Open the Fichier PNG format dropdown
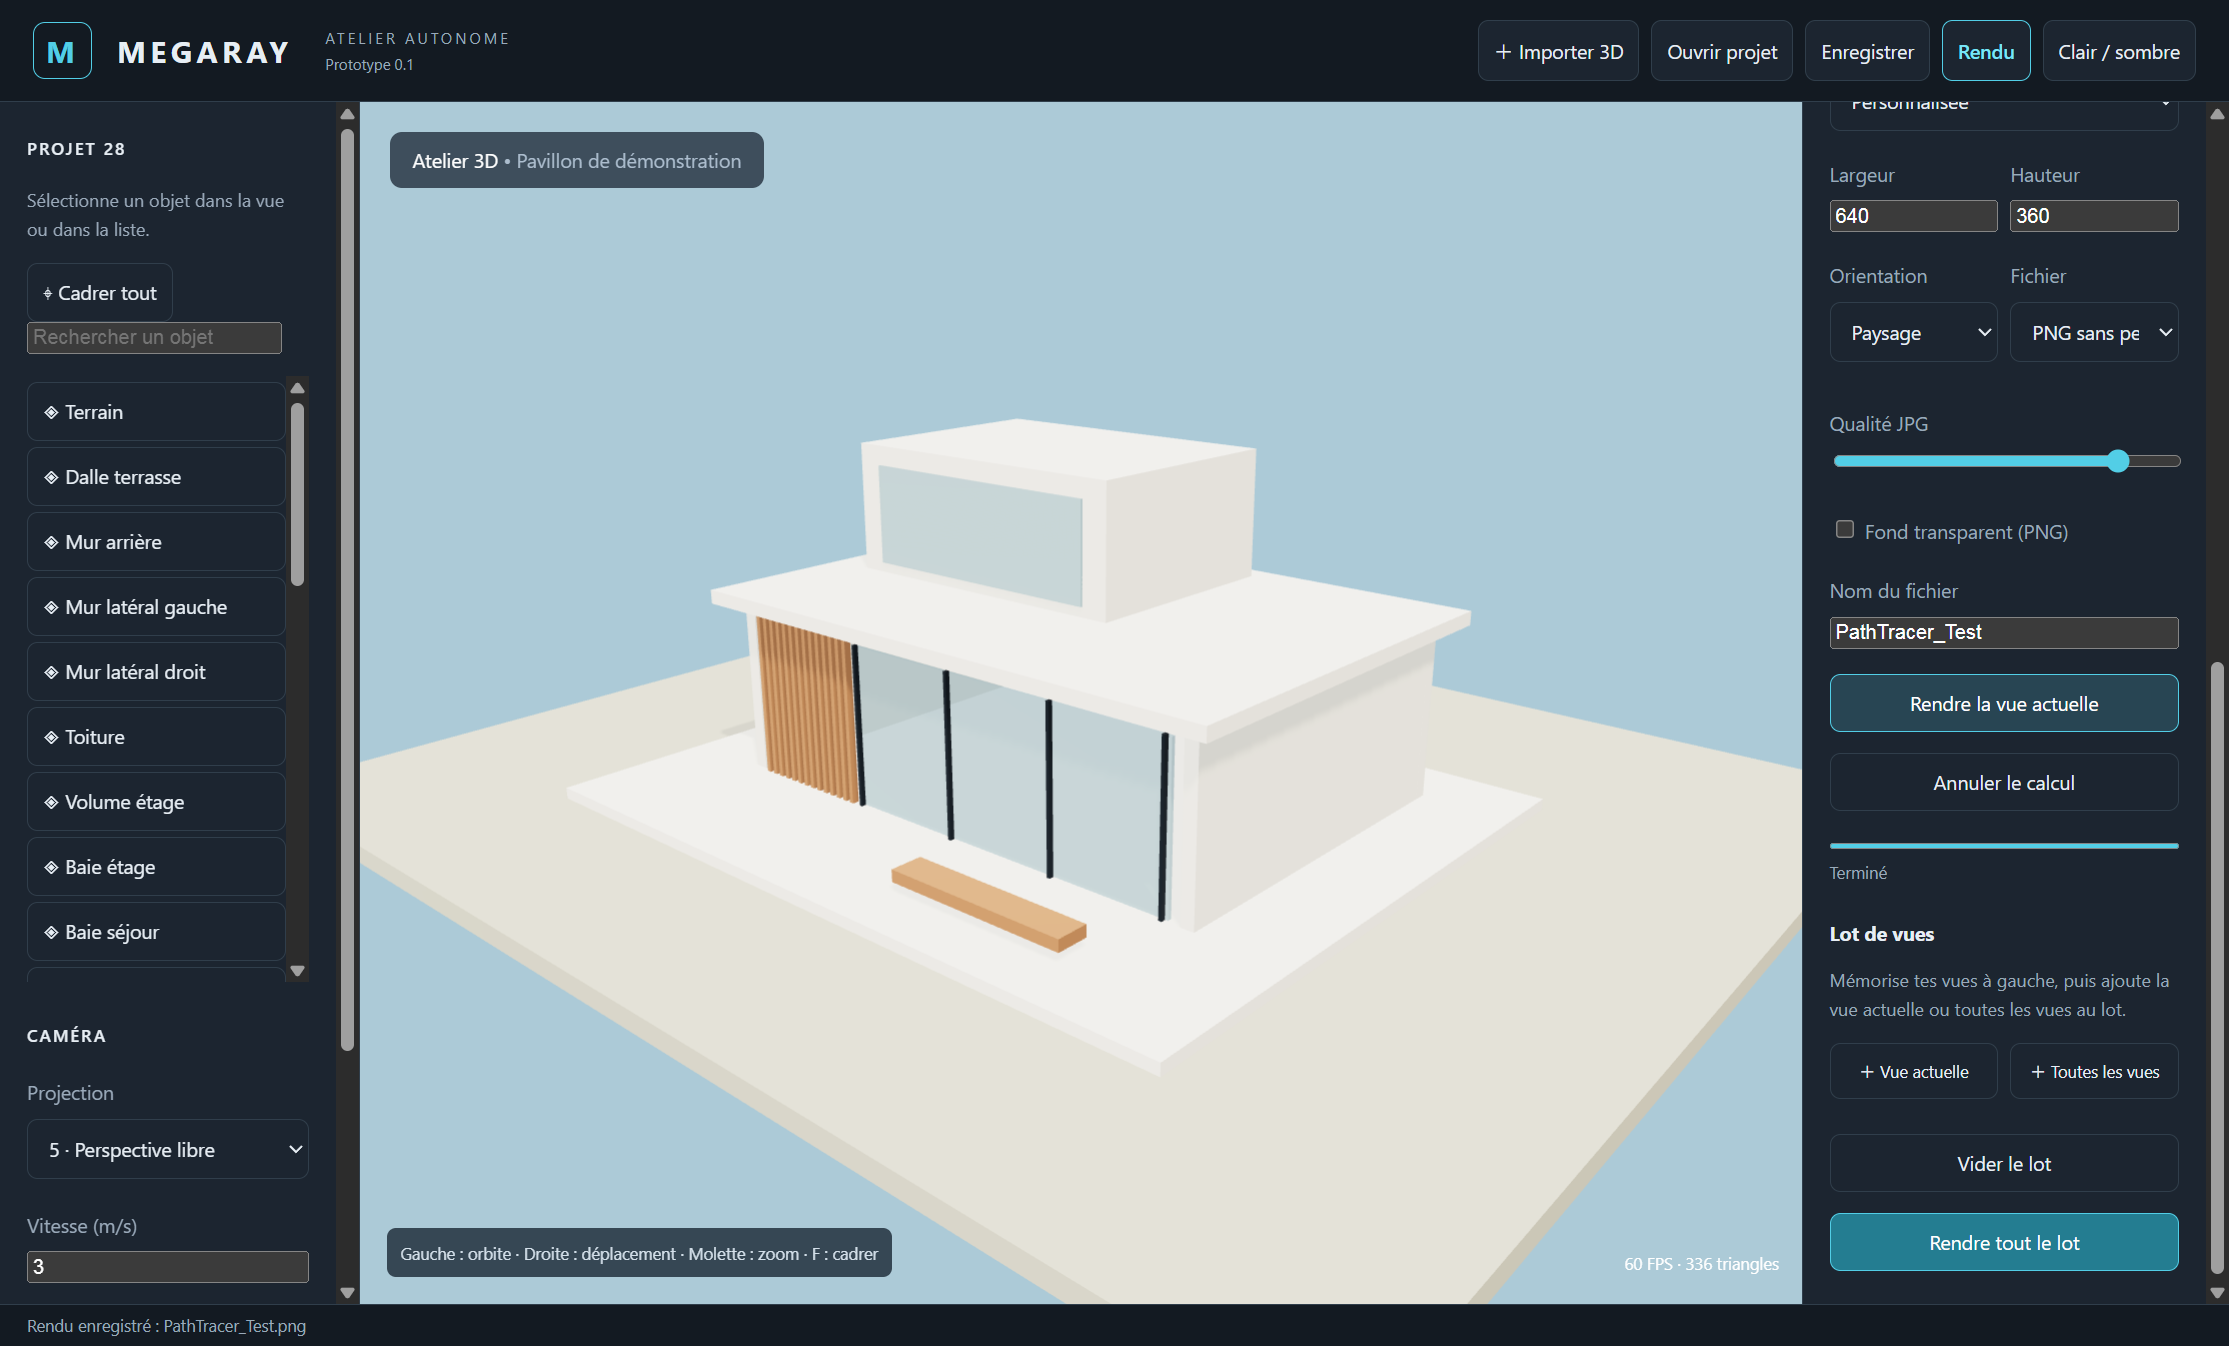The image size is (2229, 1346). [x=2094, y=332]
